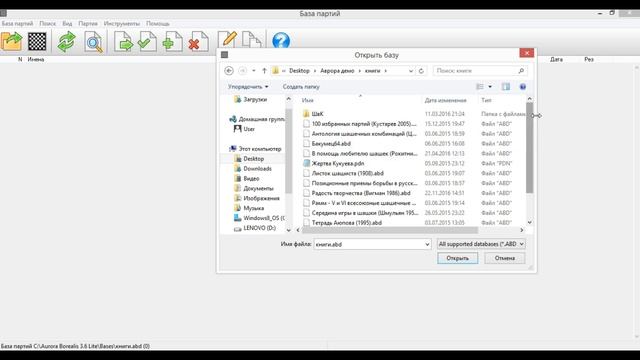Click the view mode icon in dialog
The height and width of the screenshot is (360, 640).
(x=480, y=87)
